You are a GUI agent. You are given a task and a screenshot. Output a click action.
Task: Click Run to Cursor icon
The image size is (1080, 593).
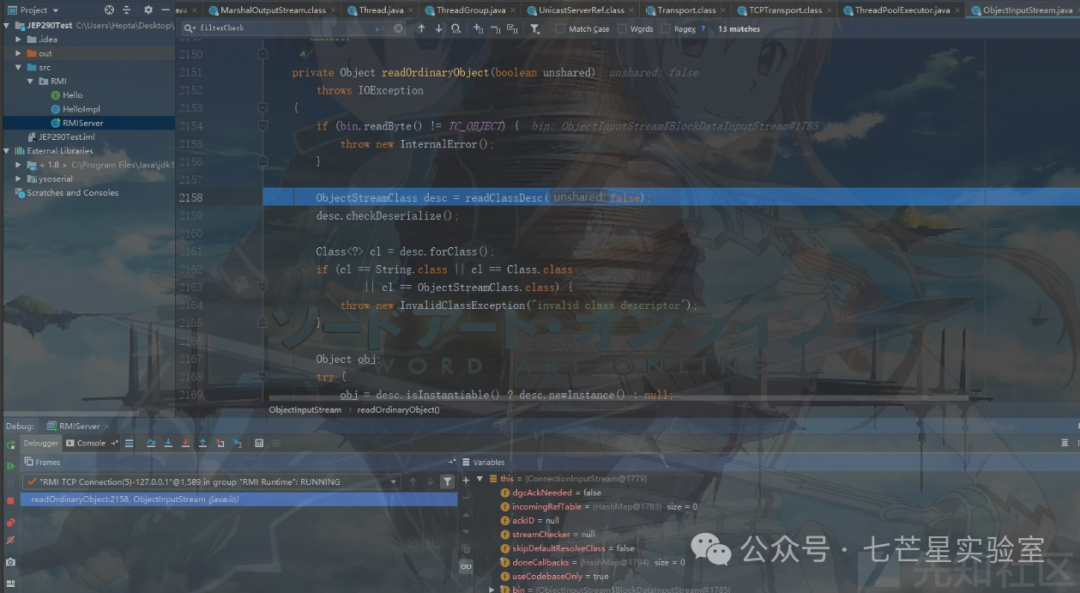click(238, 443)
